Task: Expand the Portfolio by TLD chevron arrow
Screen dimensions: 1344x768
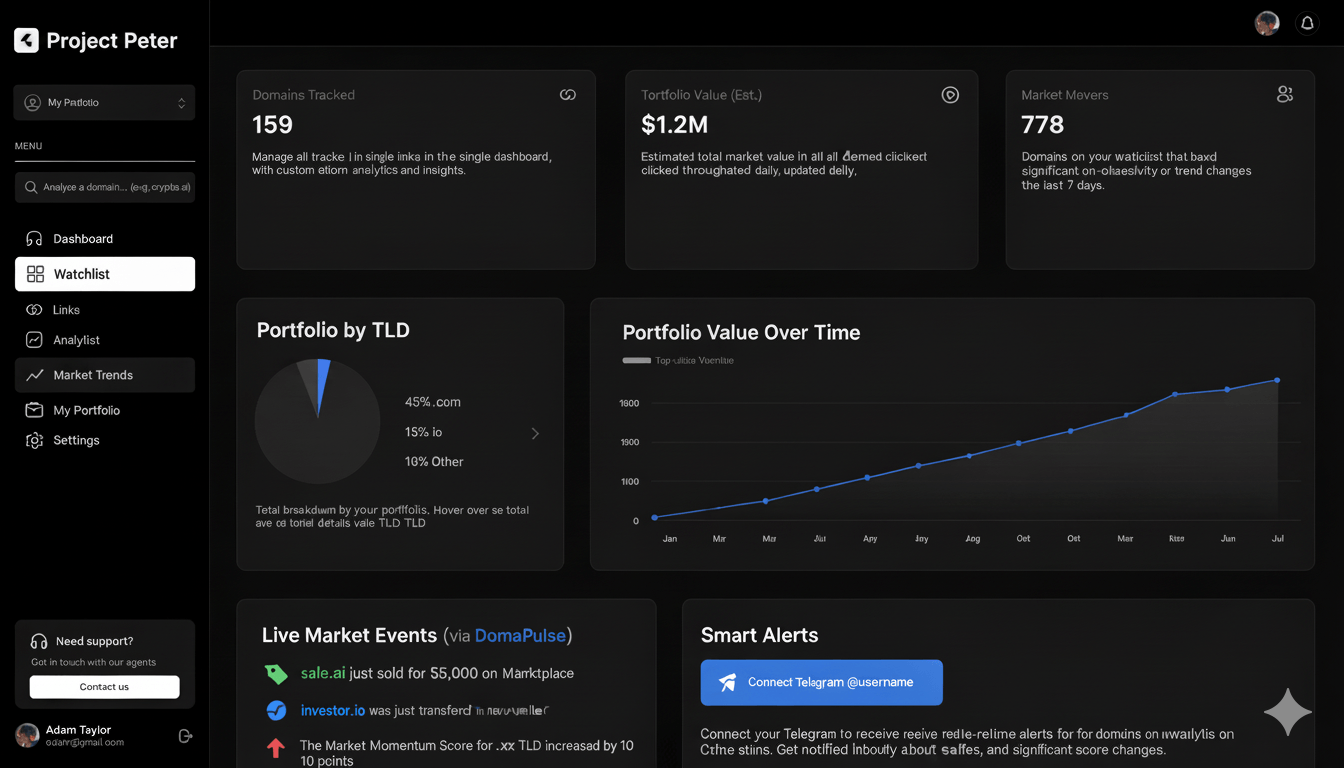Action: click(x=535, y=433)
